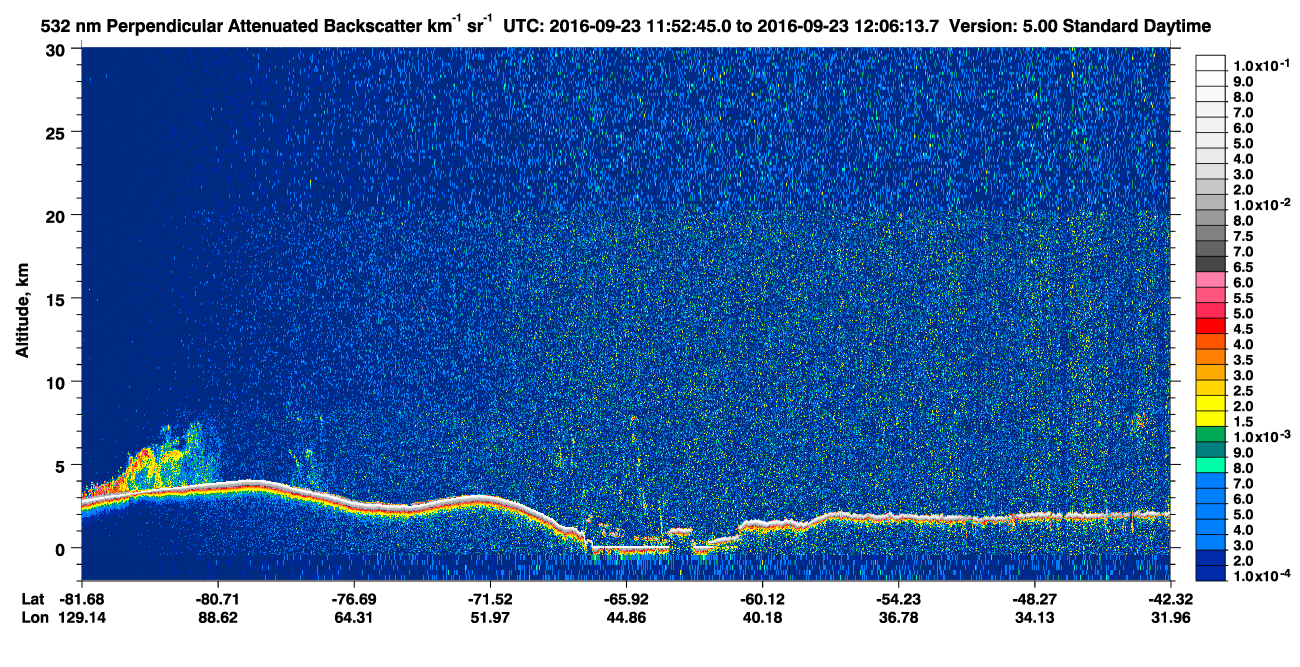Select latitude value -71.52
1300x667 pixels.
coord(490,598)
